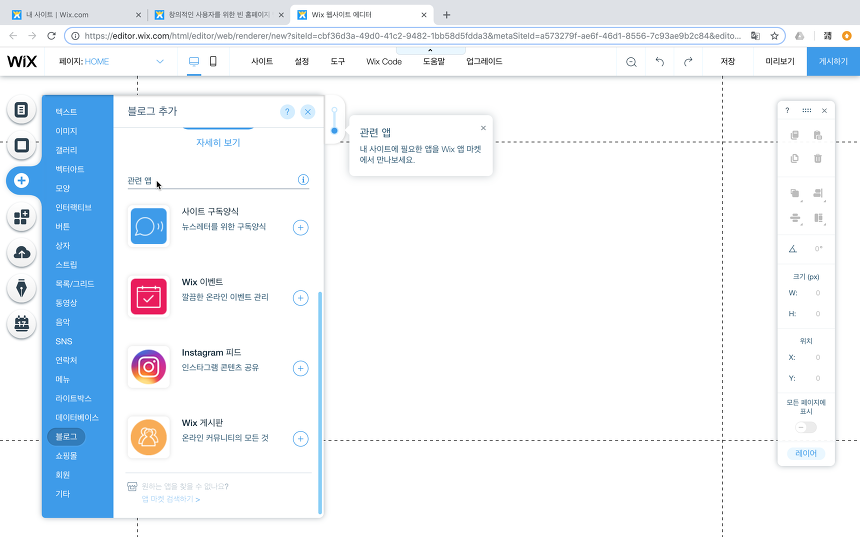Image resolution: width=860 pixels, height=537 pixels.
Task: Click the 레이어 button in toolbox
Action: coord(806,453)
